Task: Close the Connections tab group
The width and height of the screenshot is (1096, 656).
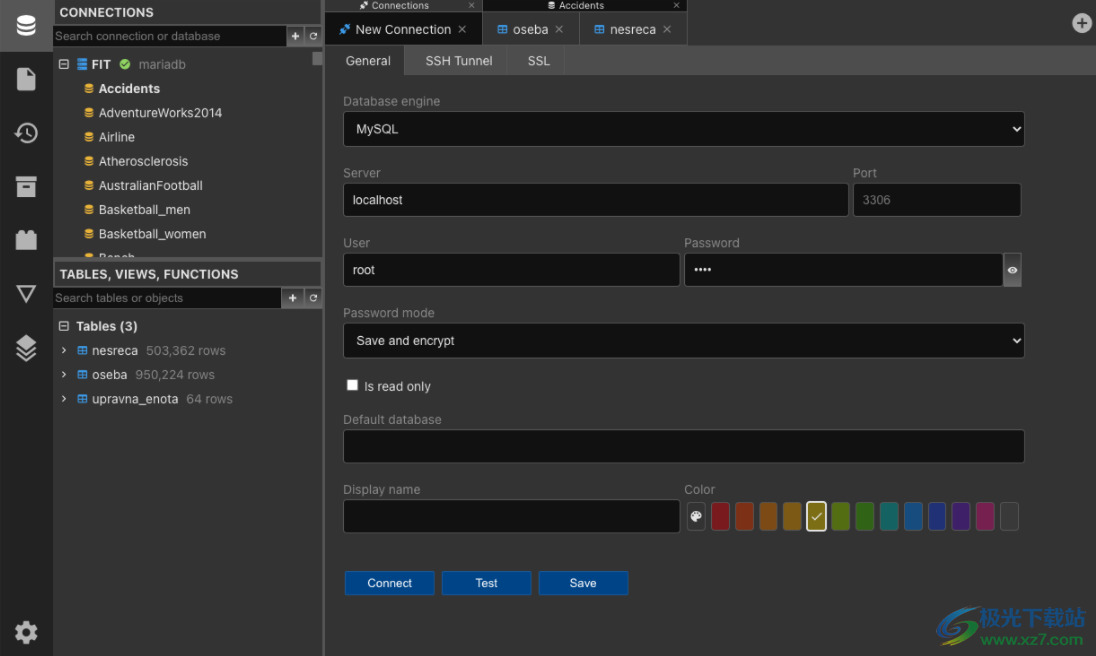Action: point(471,5)
